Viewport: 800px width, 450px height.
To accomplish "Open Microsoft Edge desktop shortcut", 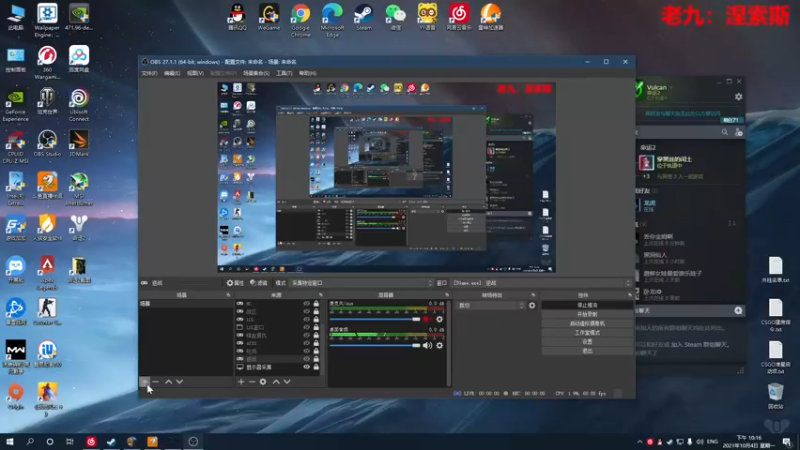I will point(332,18).
